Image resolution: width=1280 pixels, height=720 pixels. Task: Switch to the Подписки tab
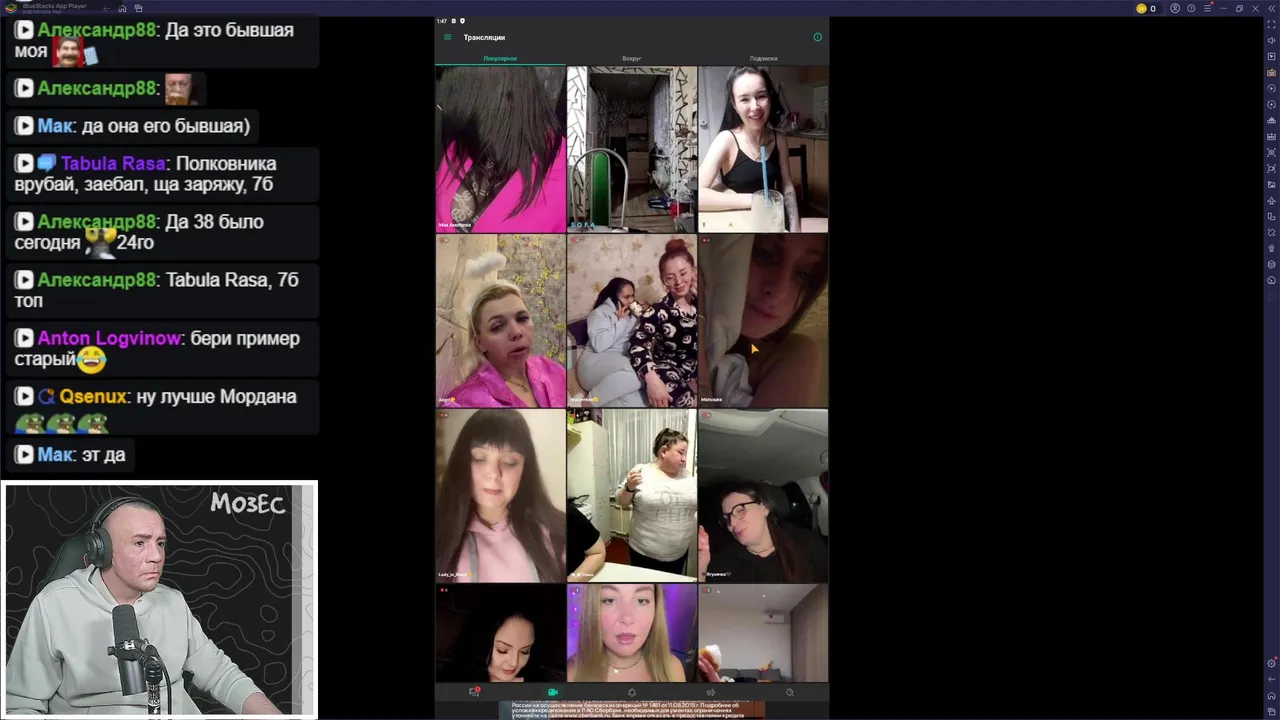763,58
